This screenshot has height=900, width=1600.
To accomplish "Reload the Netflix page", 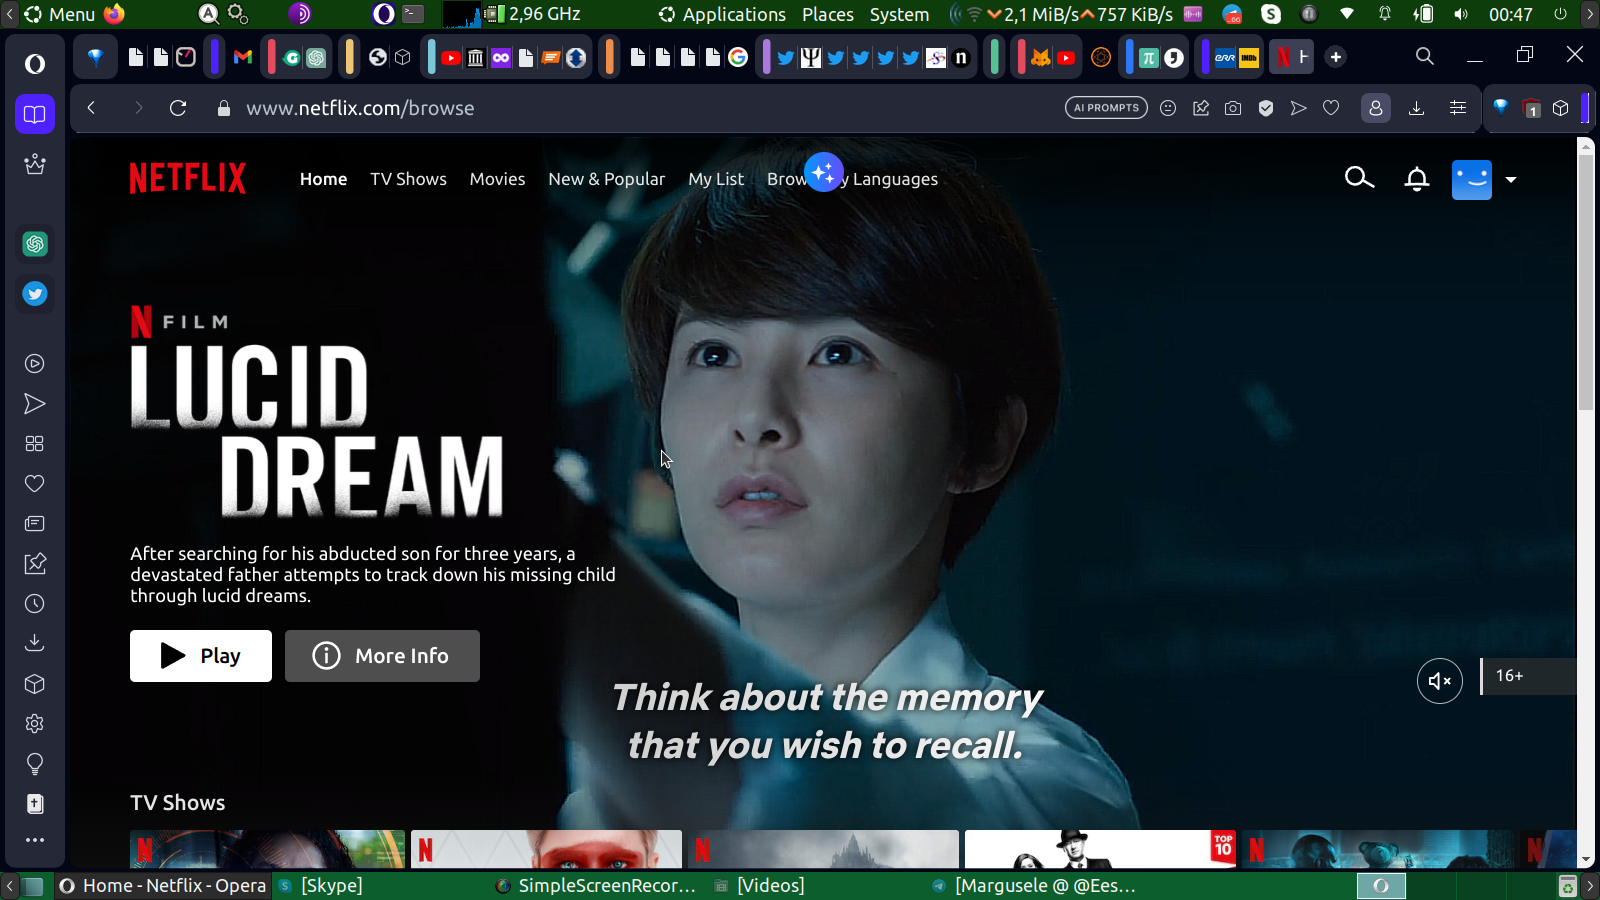I will tap(178, 108).
